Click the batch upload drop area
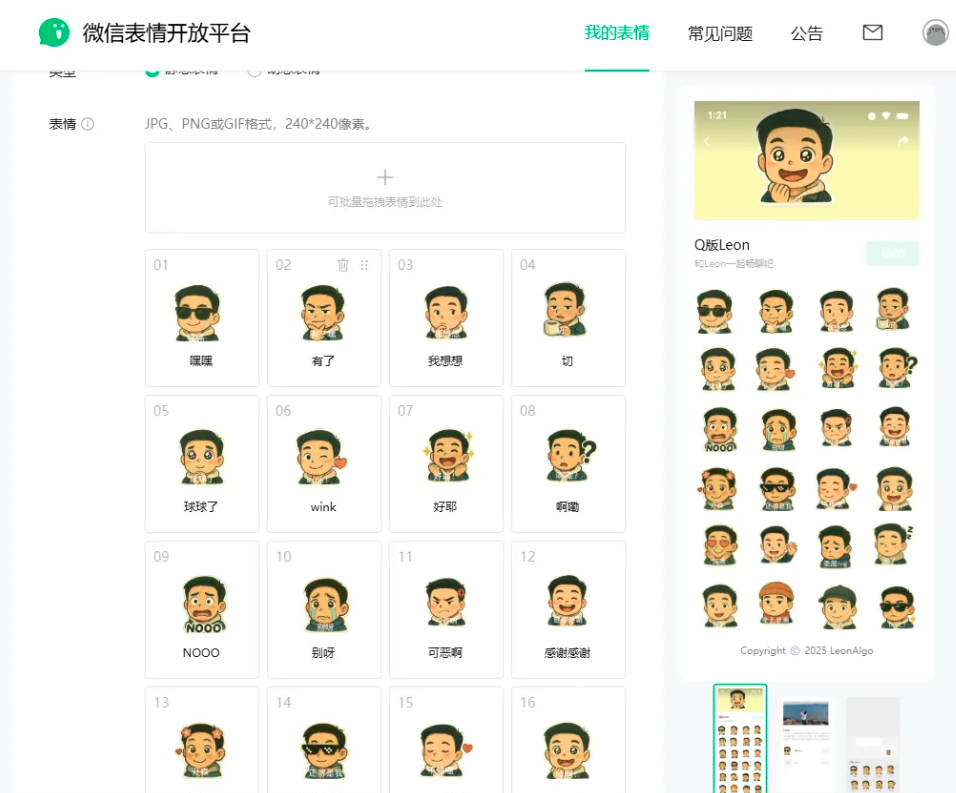Screen dimensions: 956x793 (x=385, y=188)
